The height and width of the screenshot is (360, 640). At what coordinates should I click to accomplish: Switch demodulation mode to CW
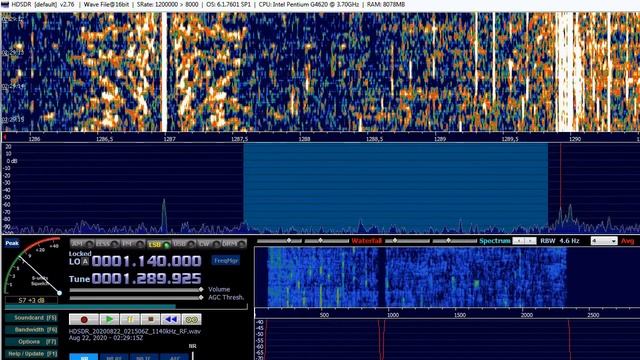[209, 244]
